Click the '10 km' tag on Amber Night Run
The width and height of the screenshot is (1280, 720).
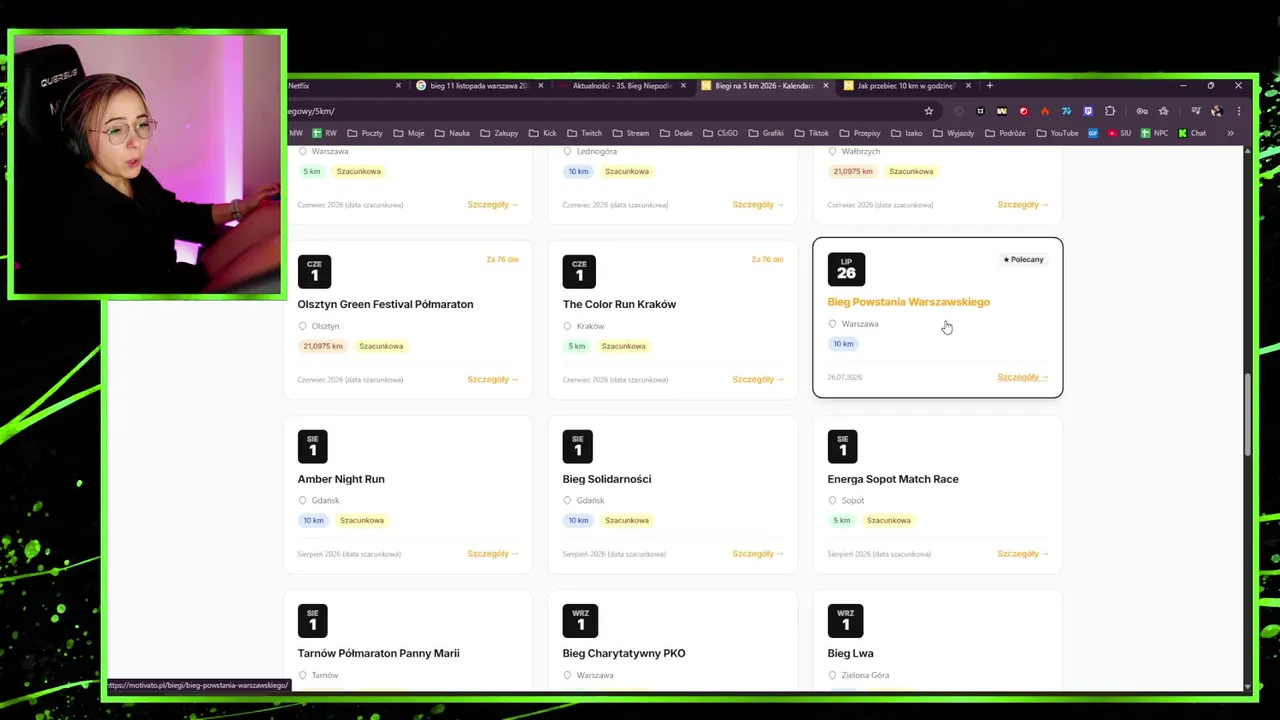[314, 520]
